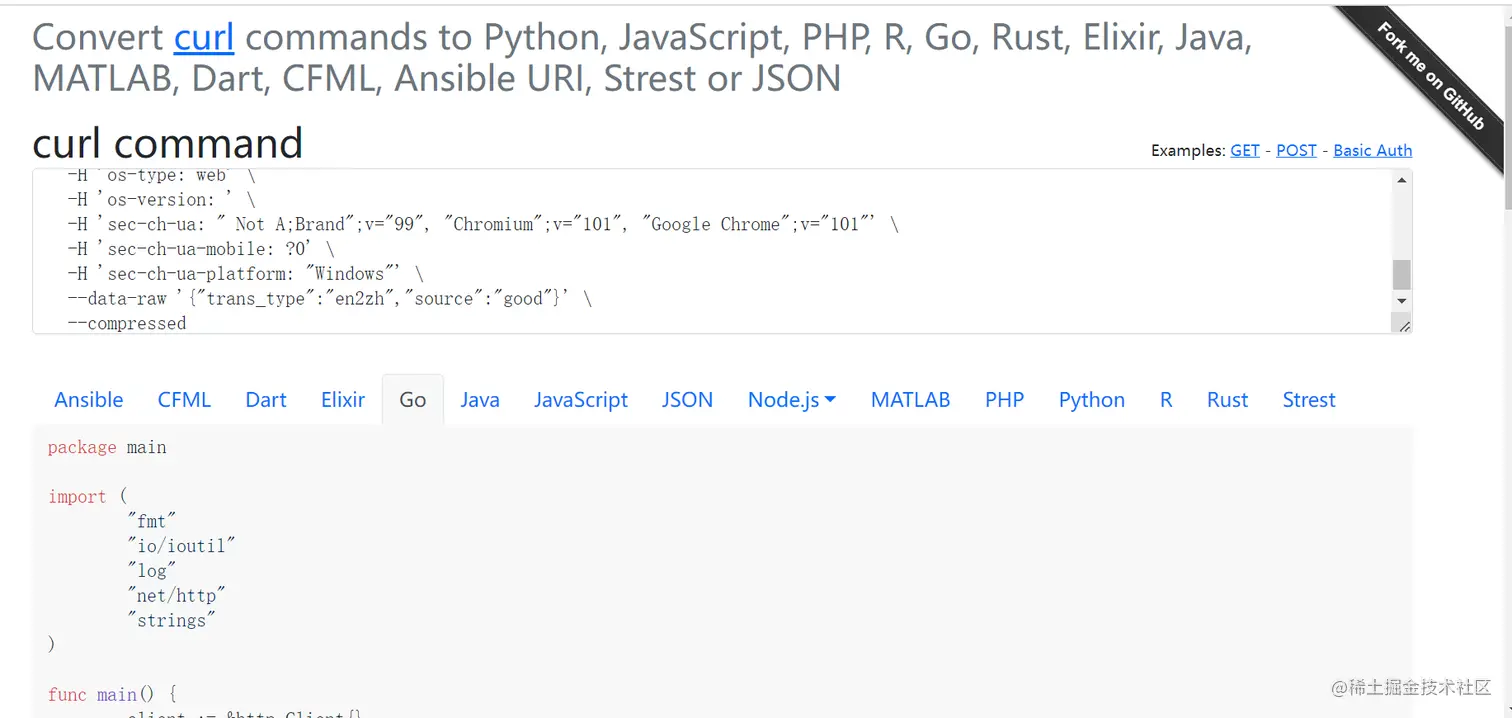1512x718 pixels.
Task: Click the Fork me on GitHub ribbon
Action: 1431,75
